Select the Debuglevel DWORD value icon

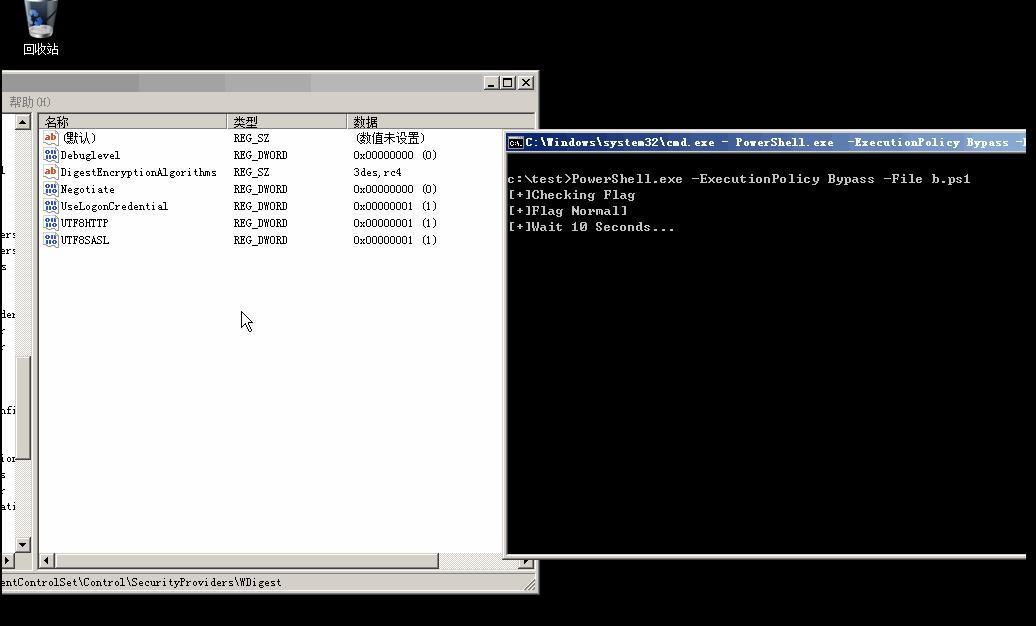tap(51, 155)
